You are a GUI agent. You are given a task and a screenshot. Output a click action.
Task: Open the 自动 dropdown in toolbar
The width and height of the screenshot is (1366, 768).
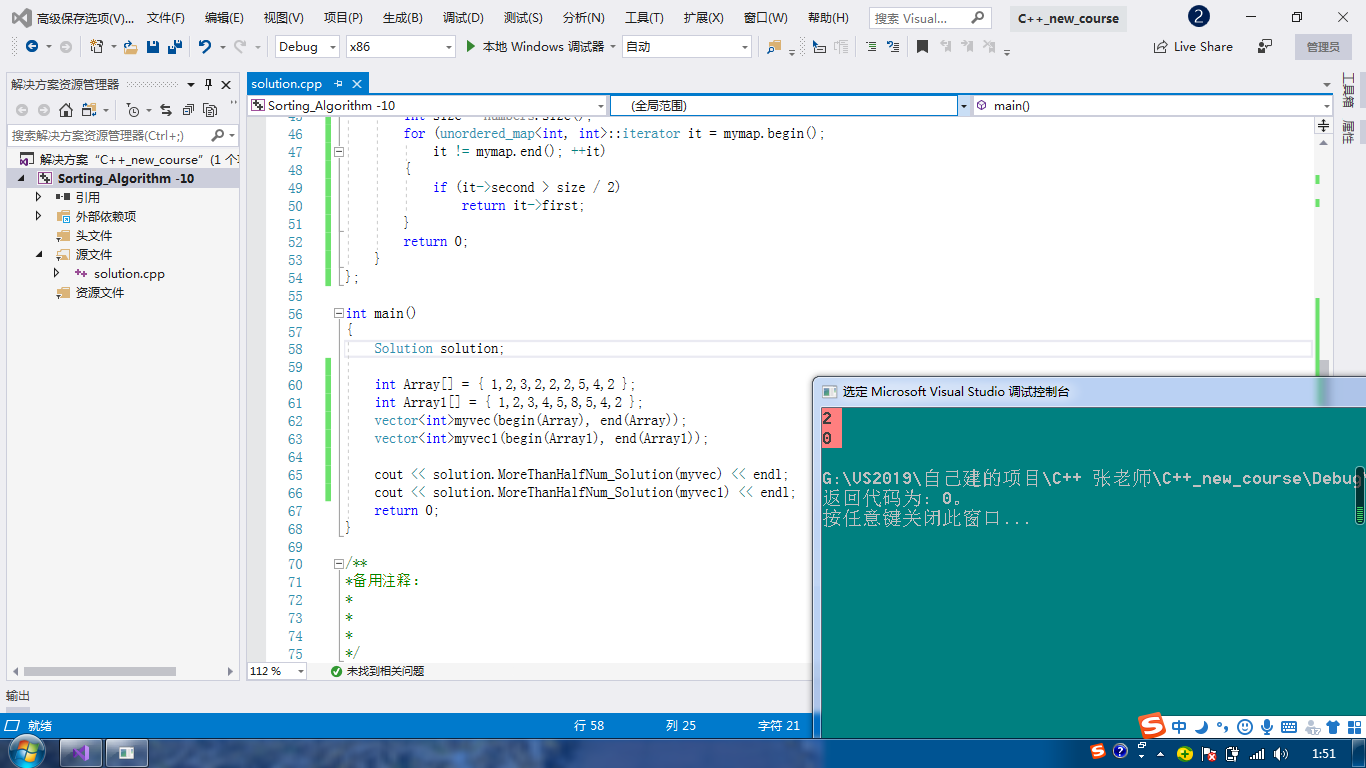click(x=744, y=47)
